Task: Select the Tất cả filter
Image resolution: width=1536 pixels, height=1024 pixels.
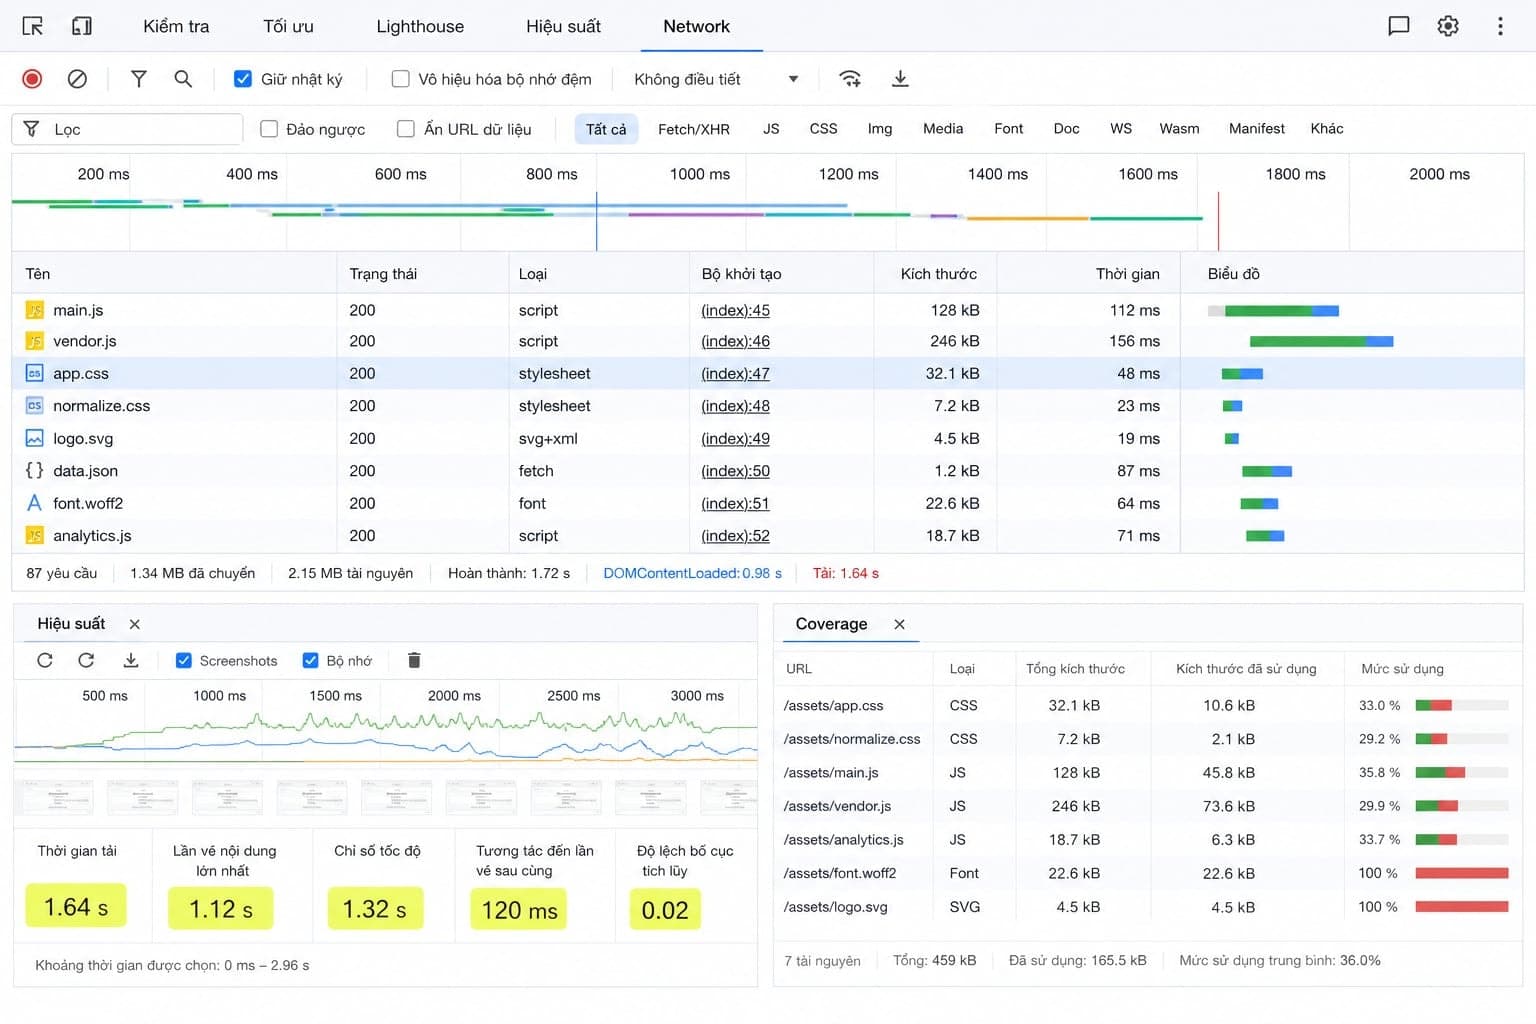Action: (x=606, y=129)
